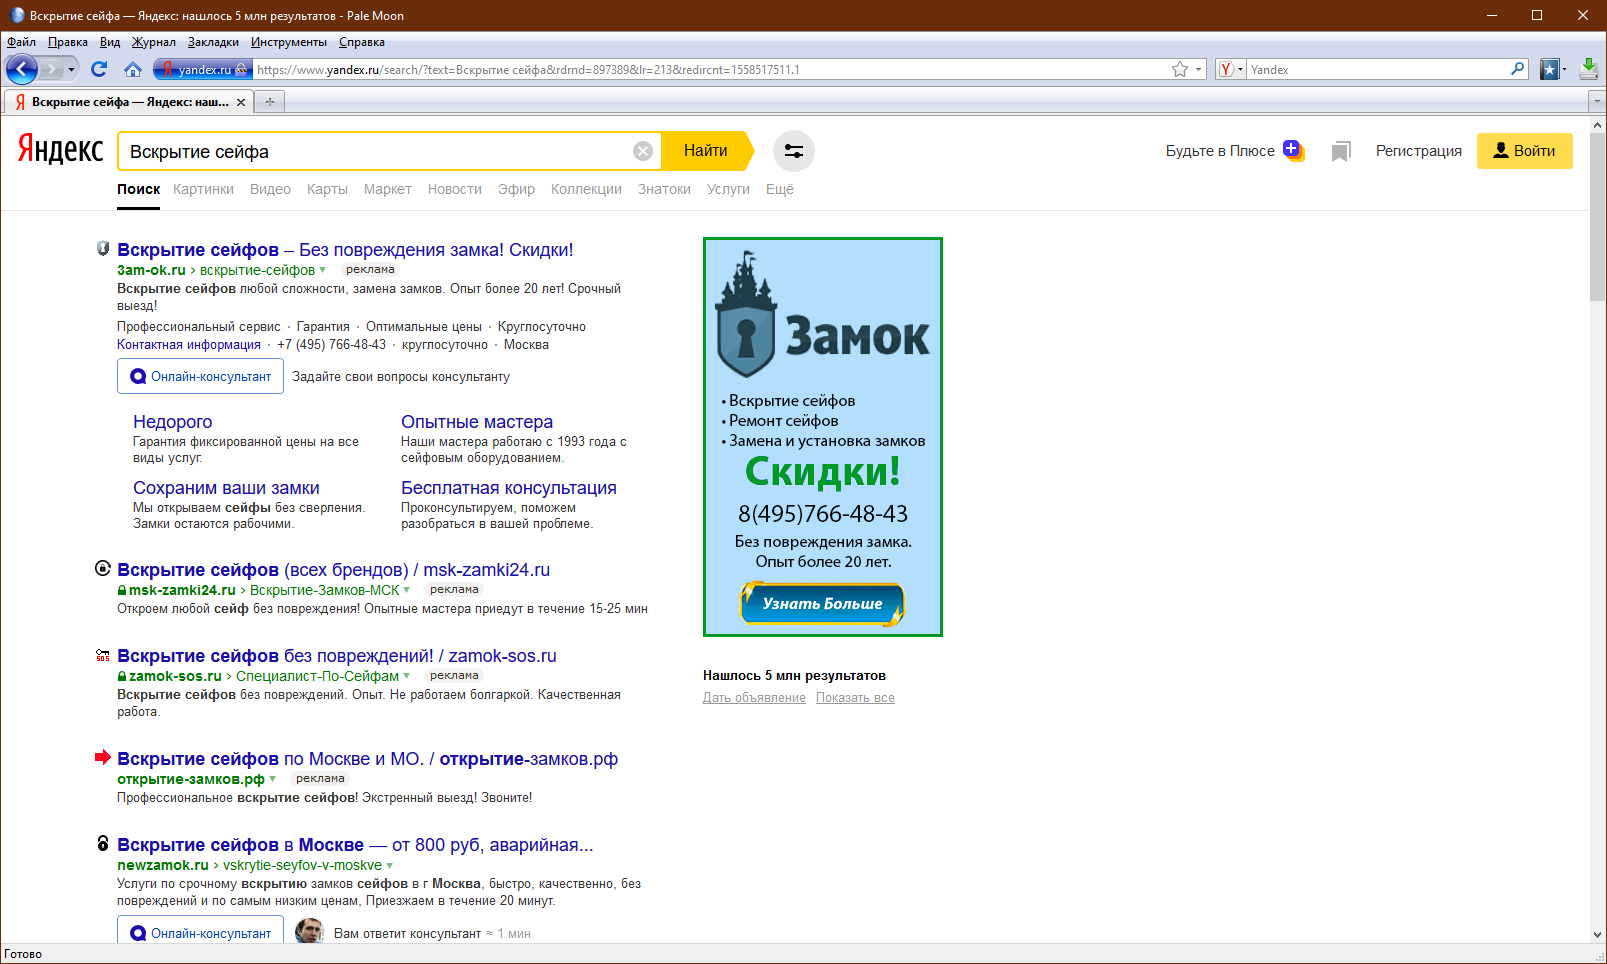Screen dimensions: 1607x964
Task: Click the Войти sign-in button
Action: click(1524, 151)
